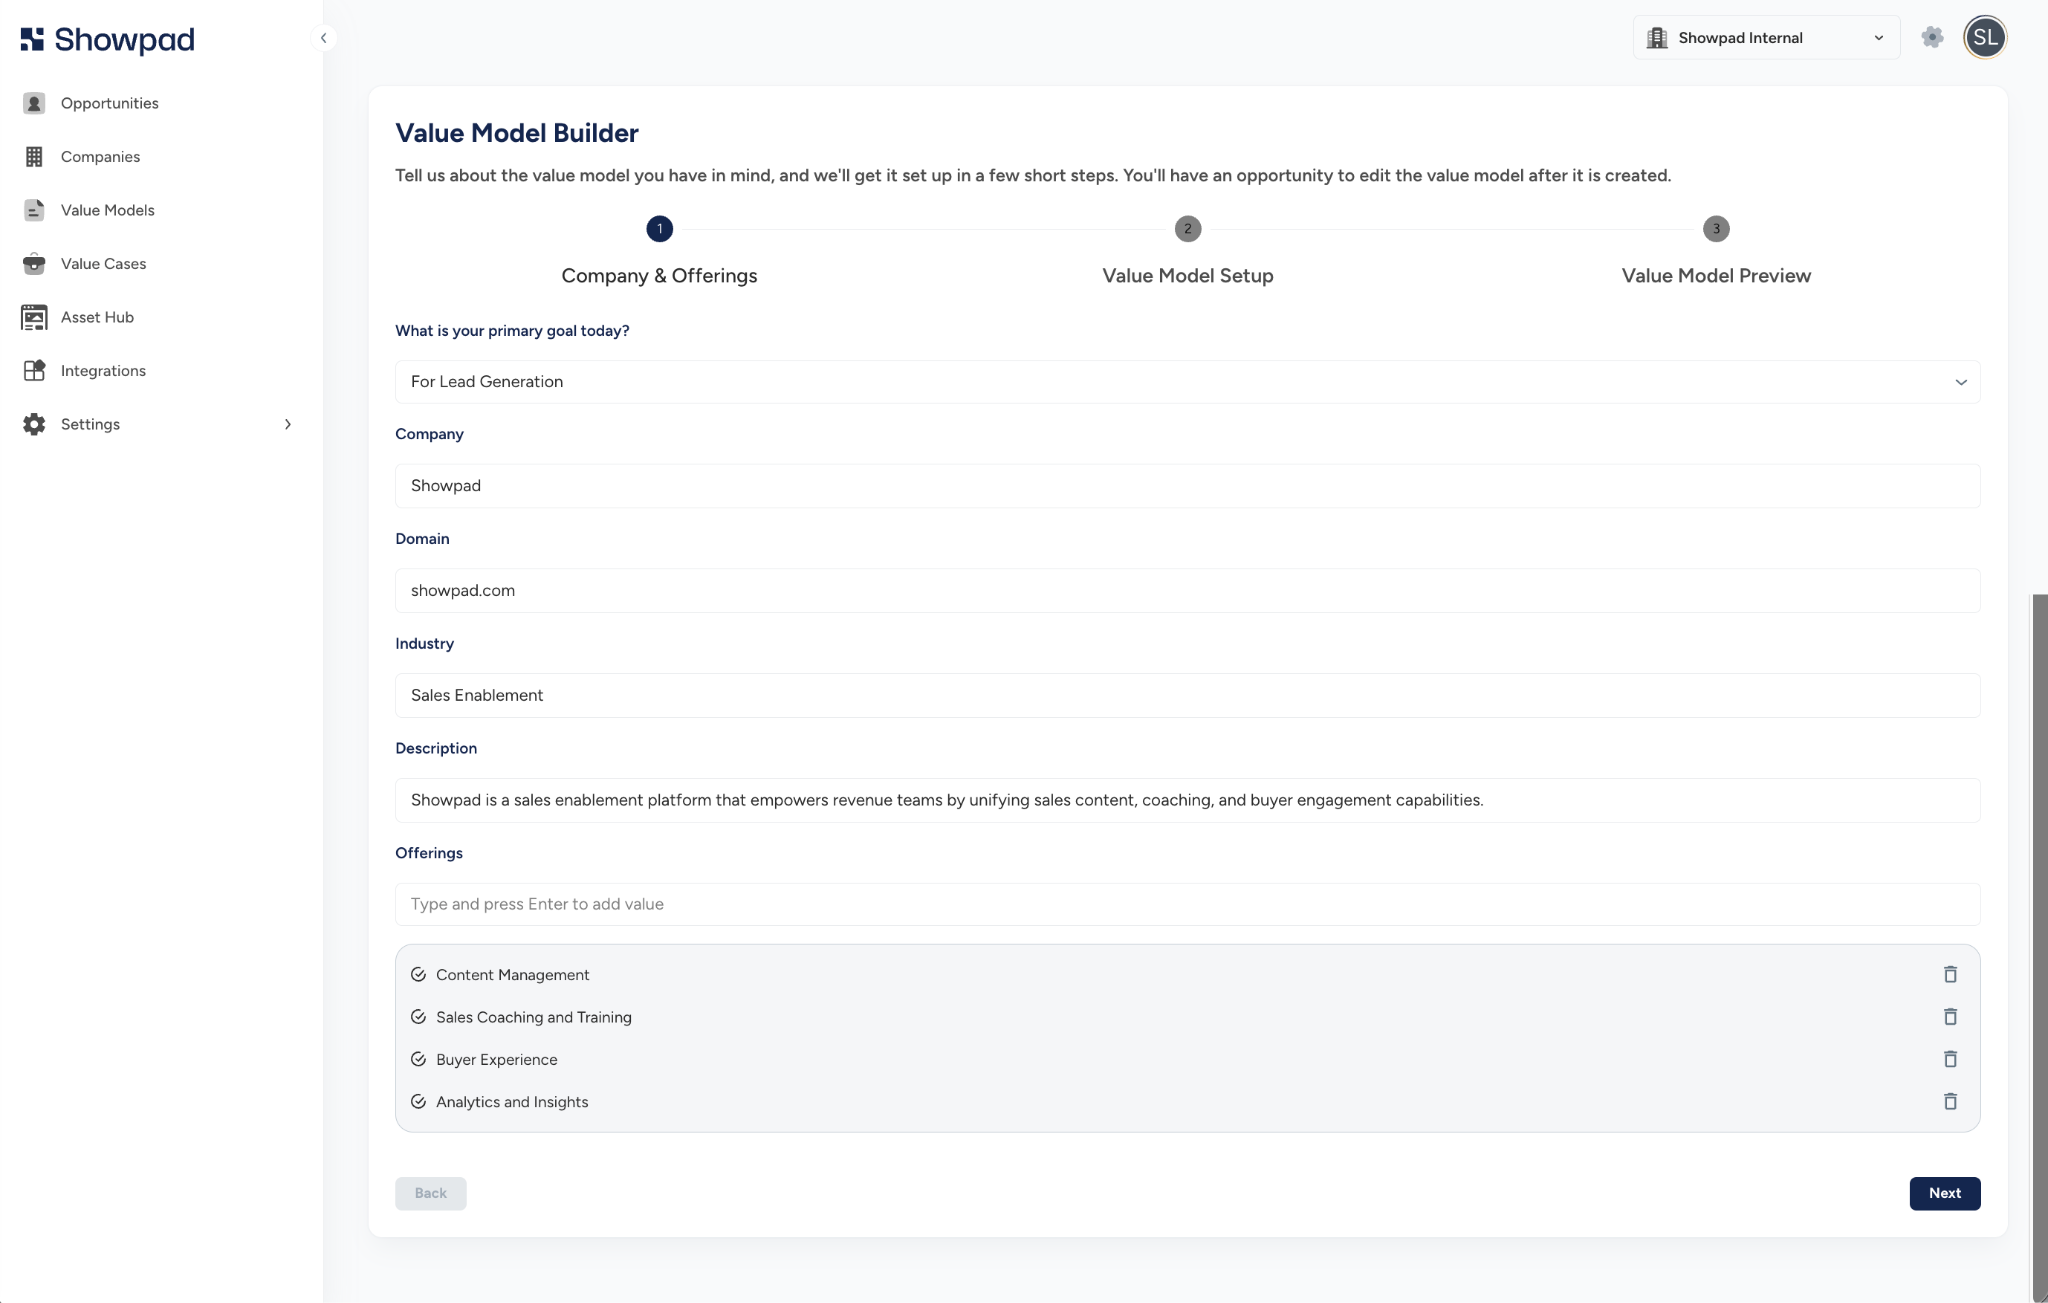Click the Company input field

pos(1187,486)
